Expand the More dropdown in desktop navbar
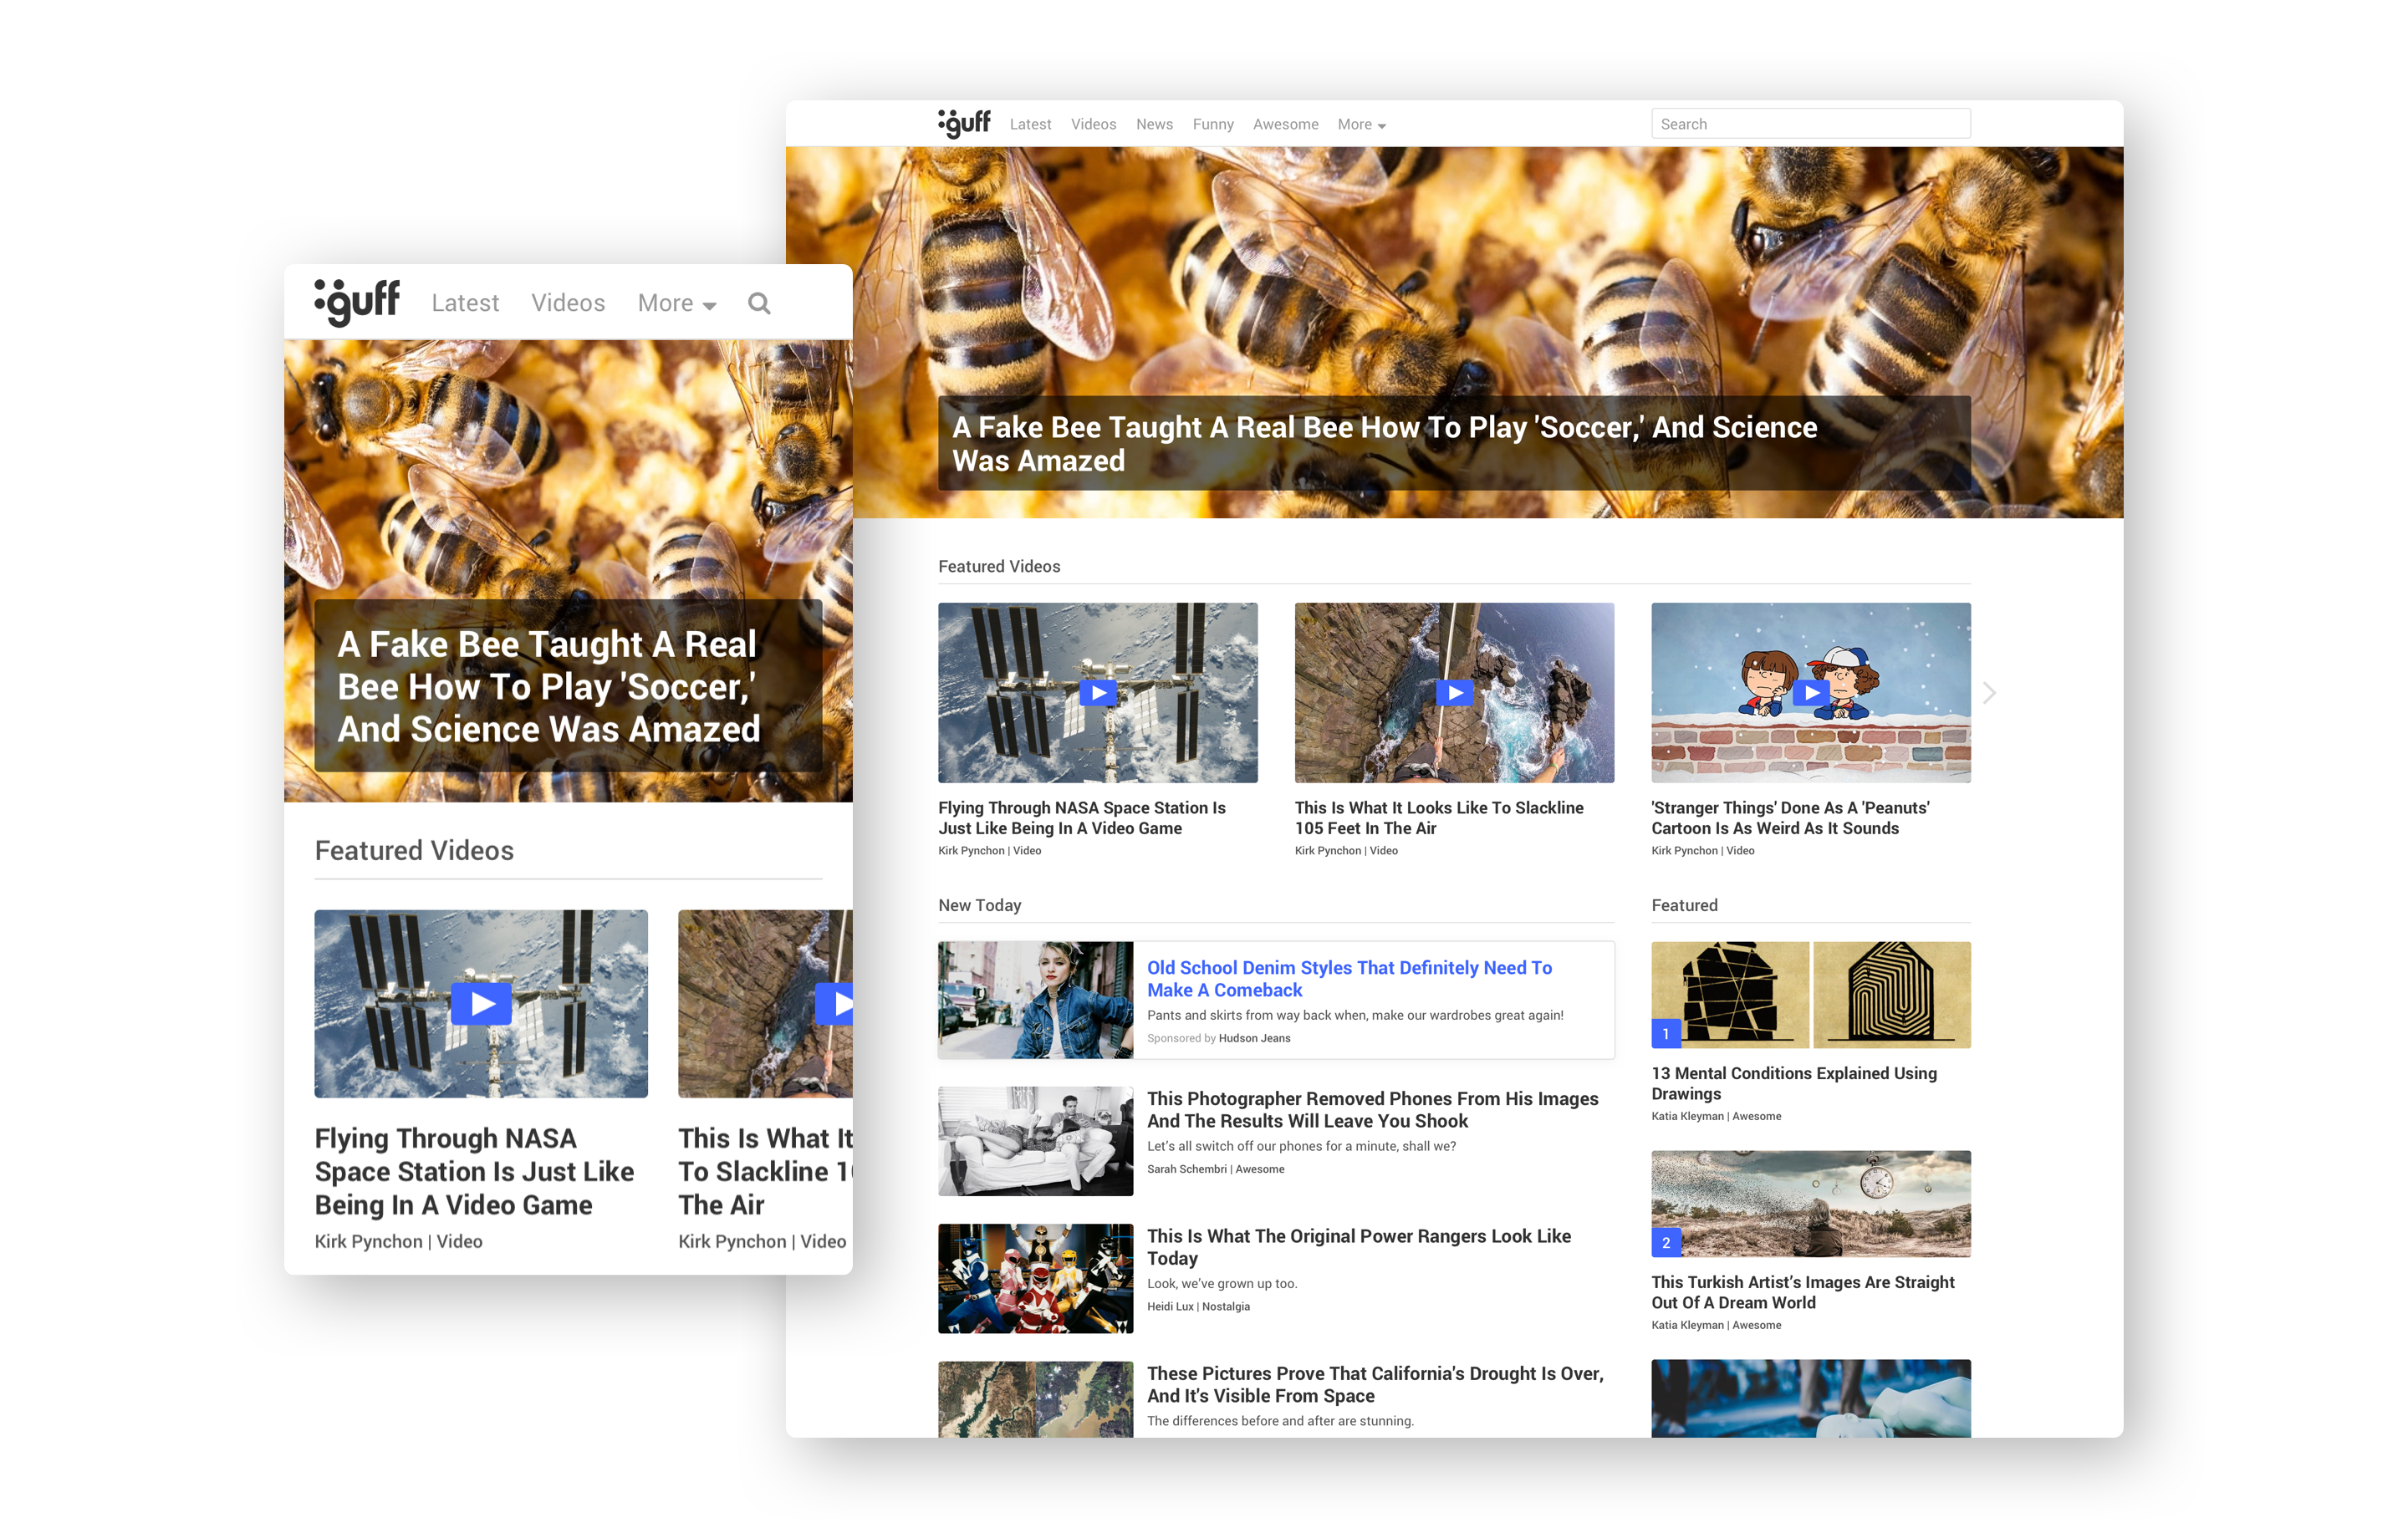2408x1538 pixels. coord(1361,124)
